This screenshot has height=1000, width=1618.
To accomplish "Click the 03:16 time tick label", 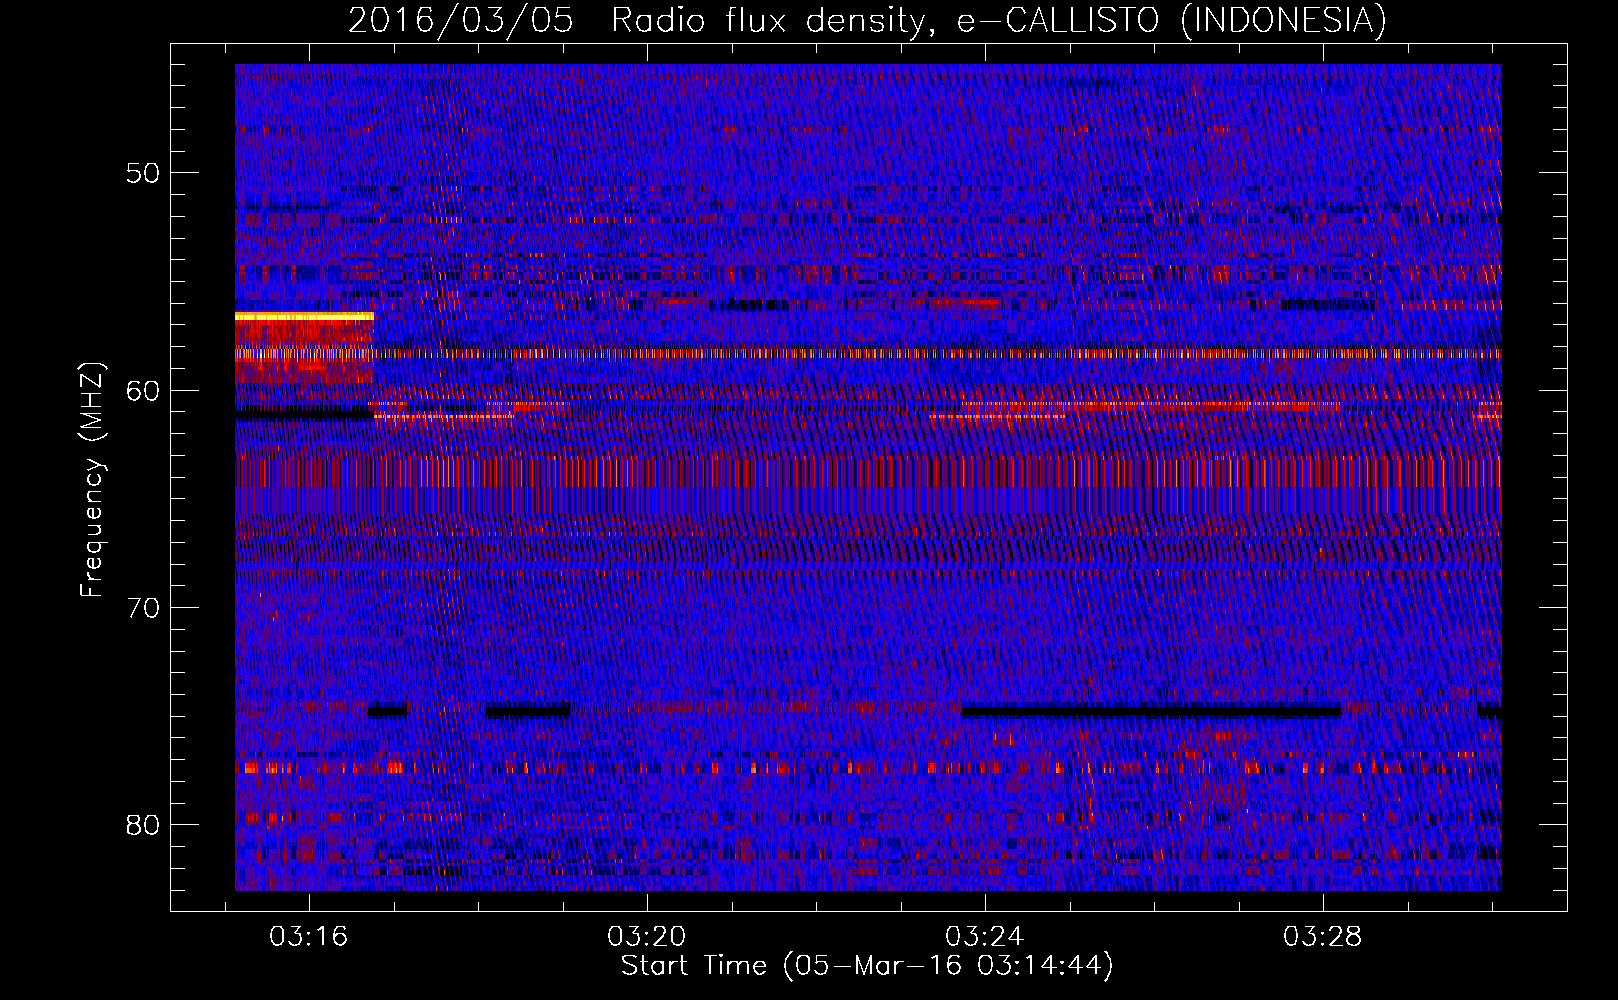I will tap(309, 937).
